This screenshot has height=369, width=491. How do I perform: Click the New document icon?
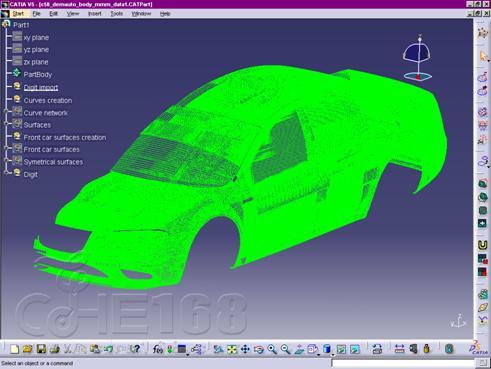14,349
